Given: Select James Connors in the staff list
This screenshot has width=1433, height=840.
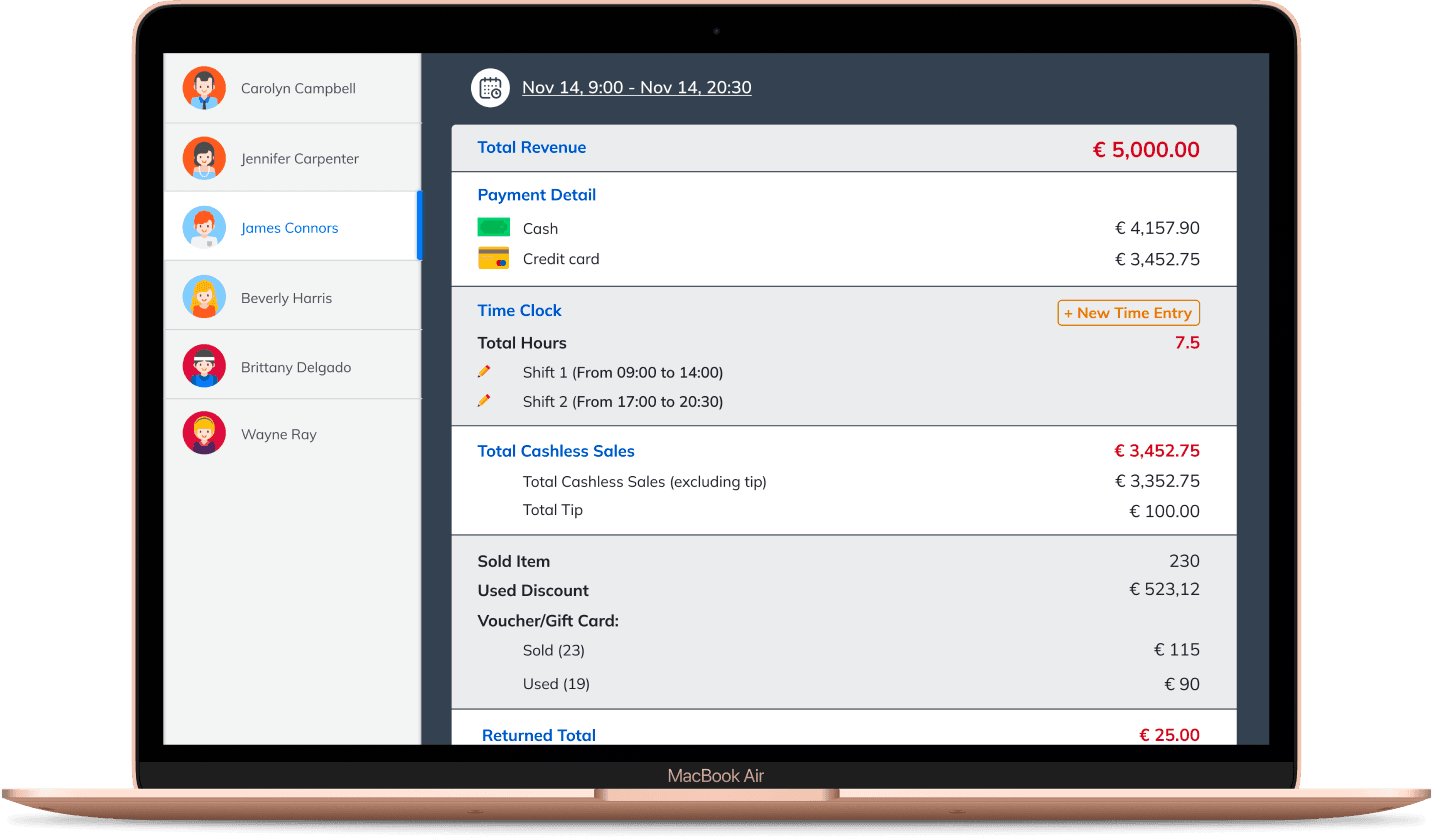Looking at the screenshot, I should click(x=289, y=227).
